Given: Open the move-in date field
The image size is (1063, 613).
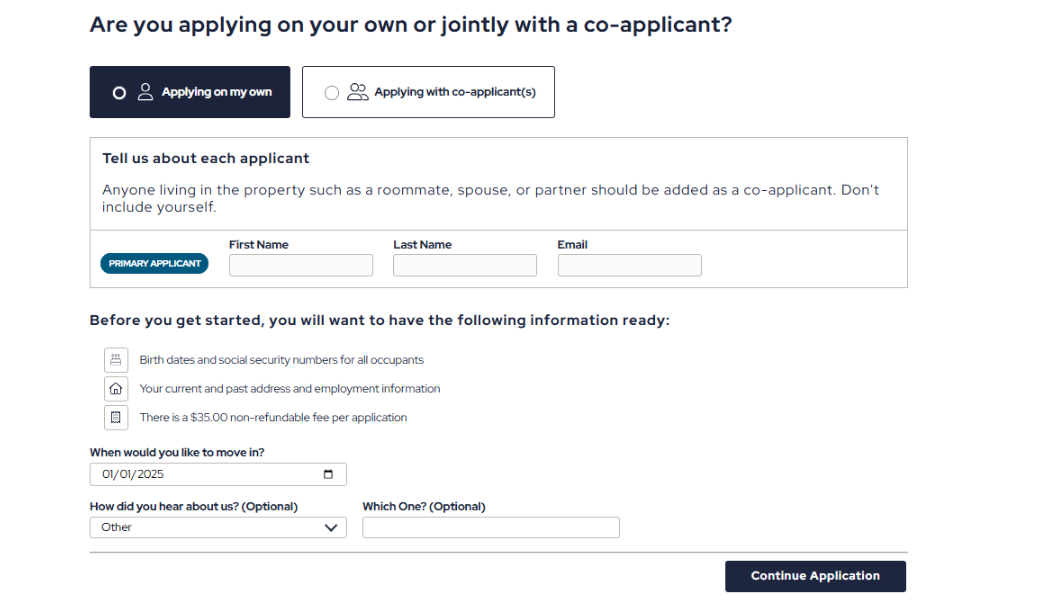Looking at the screenshot, I should [x=218, y=474].
